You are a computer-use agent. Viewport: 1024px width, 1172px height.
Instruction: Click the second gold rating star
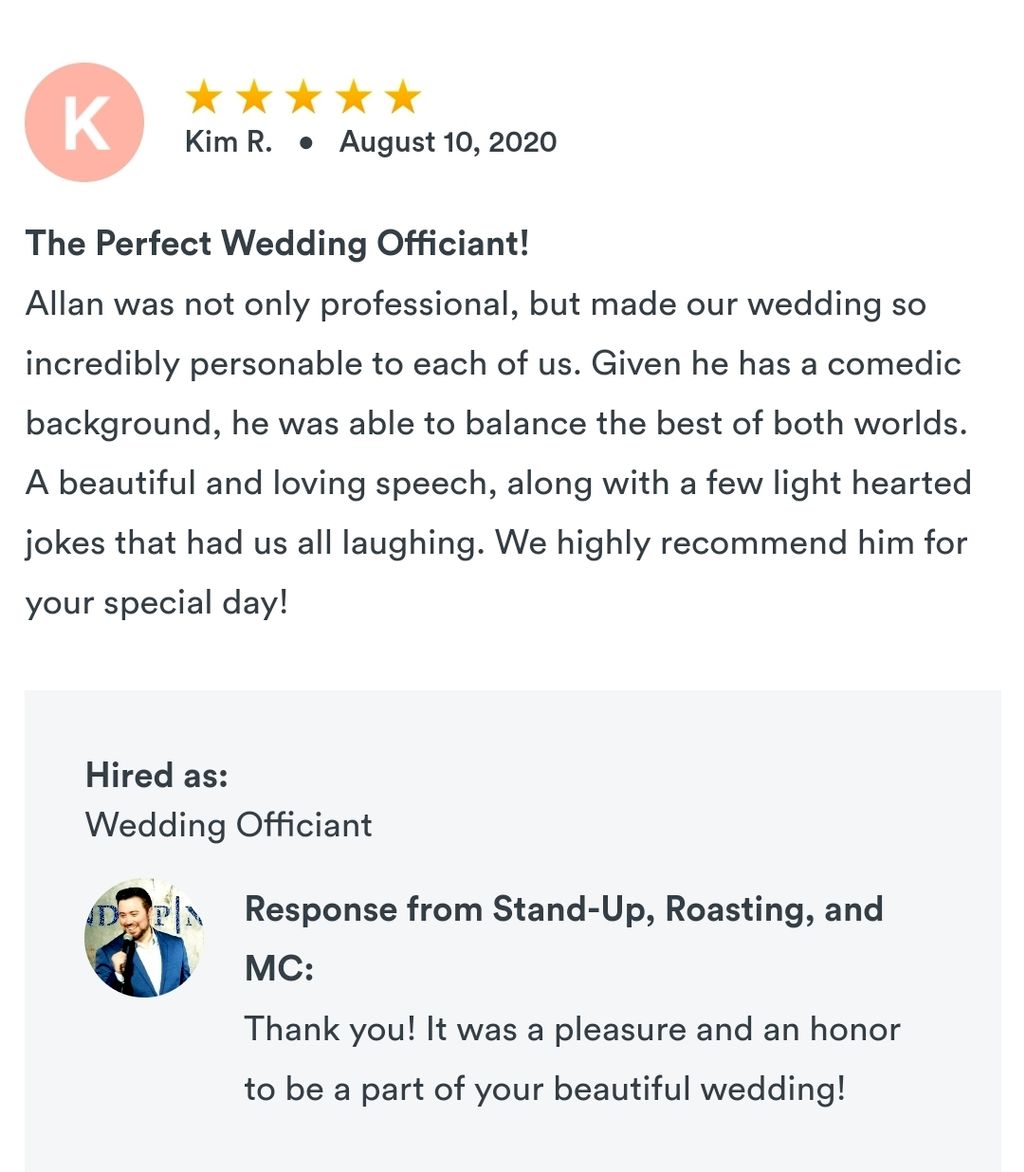(x=253, y=96)
